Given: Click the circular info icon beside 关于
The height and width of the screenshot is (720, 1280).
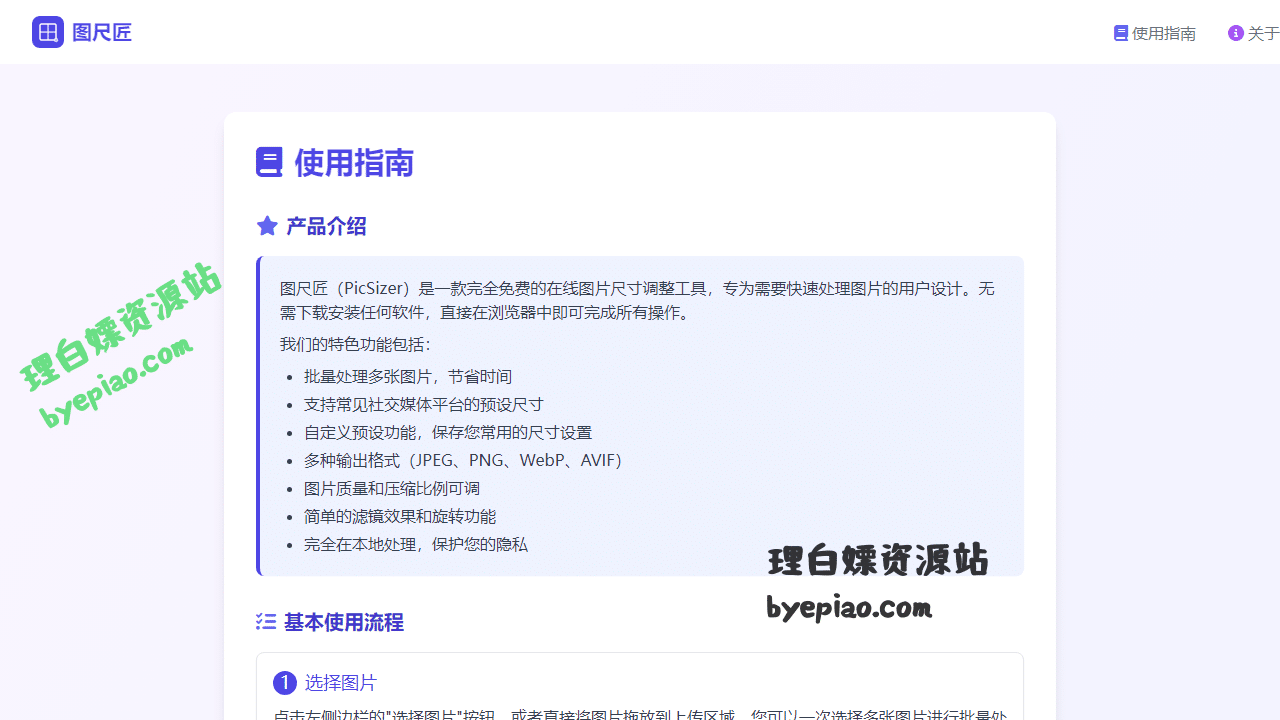Looking at the screenshot, I should [1235, 32].
